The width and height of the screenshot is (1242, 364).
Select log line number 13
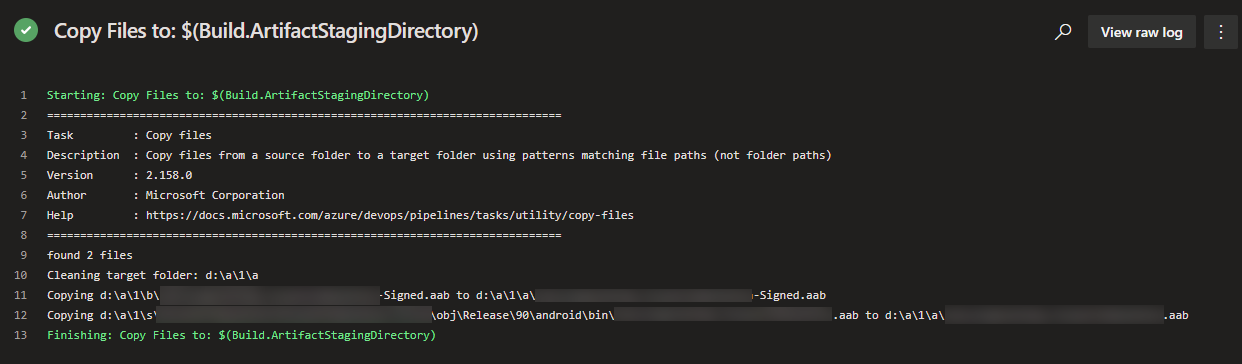click(22, 335)
